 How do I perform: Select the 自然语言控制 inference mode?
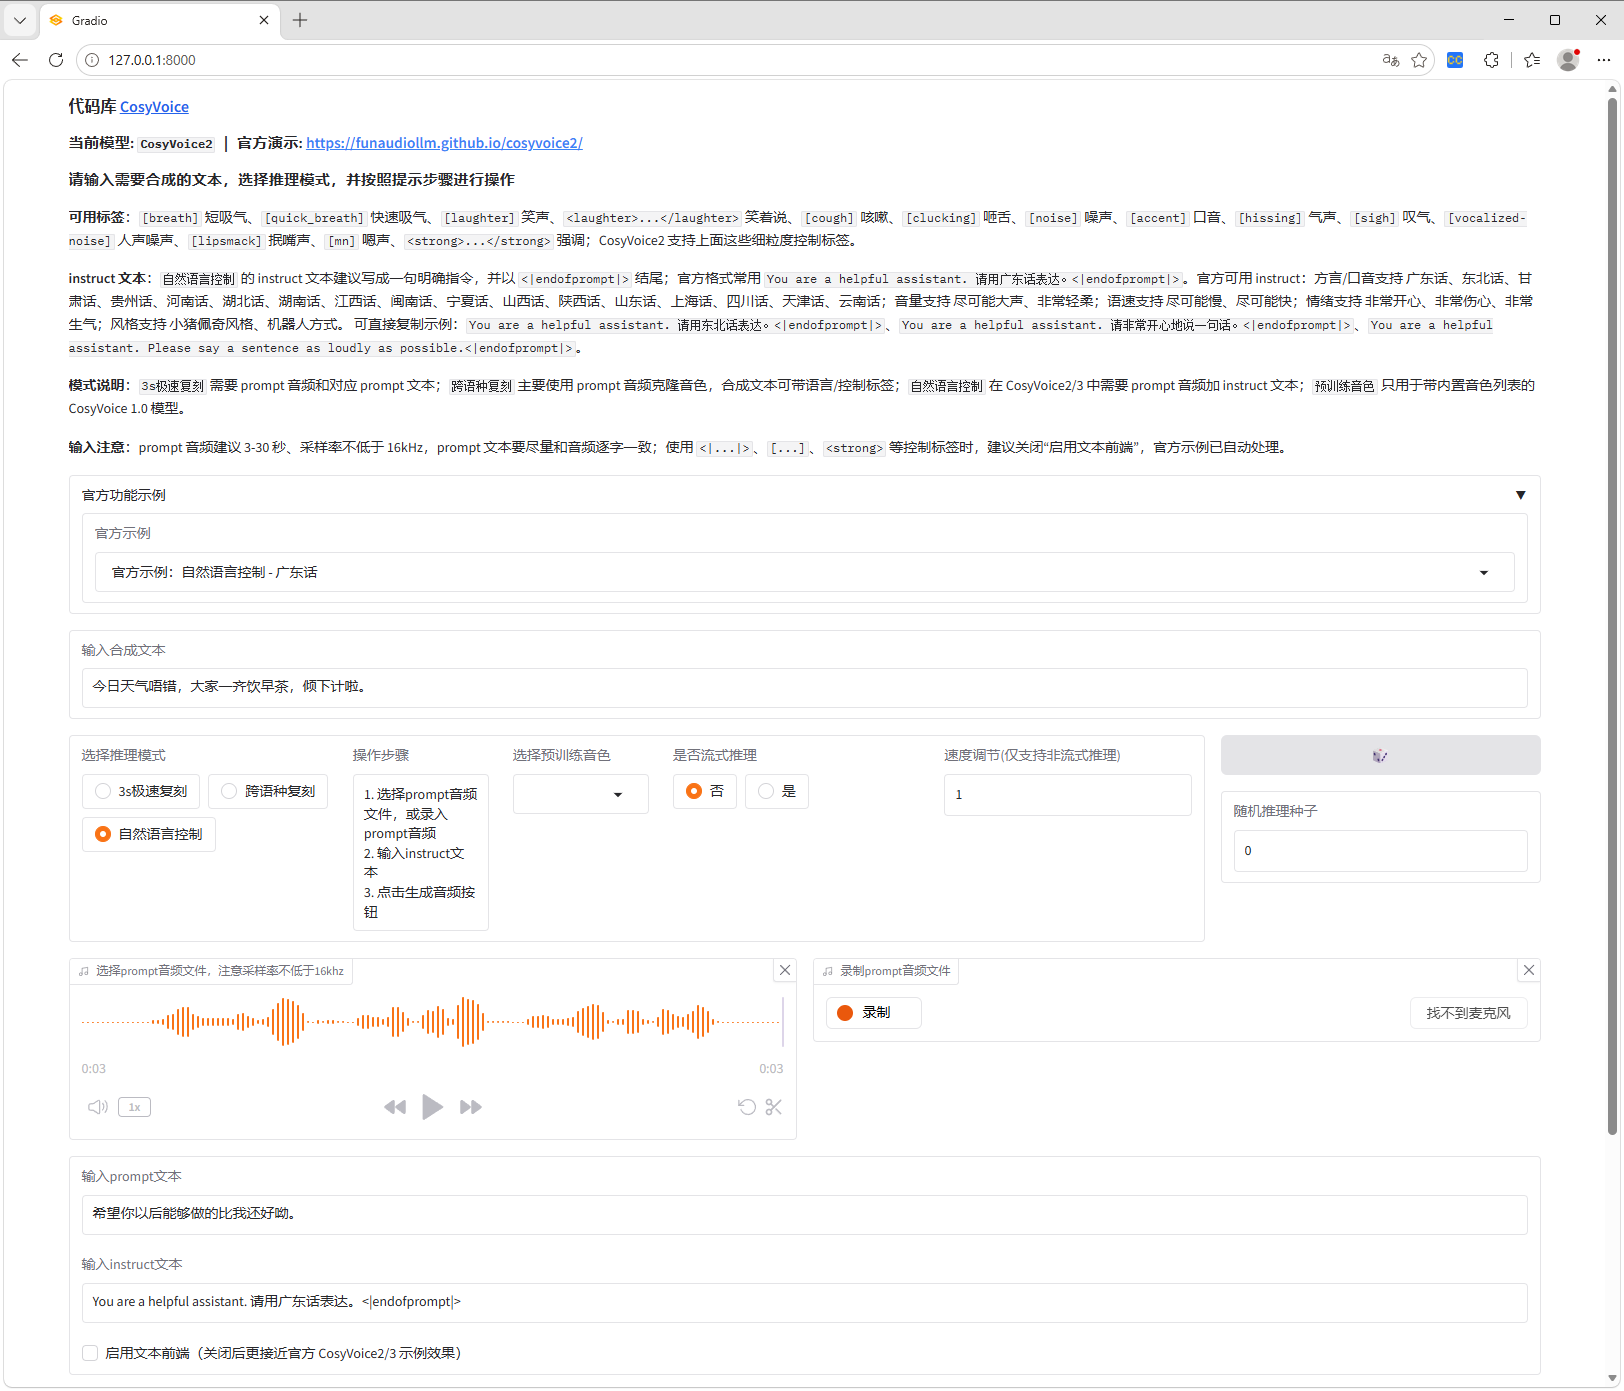tap(148, 834)
